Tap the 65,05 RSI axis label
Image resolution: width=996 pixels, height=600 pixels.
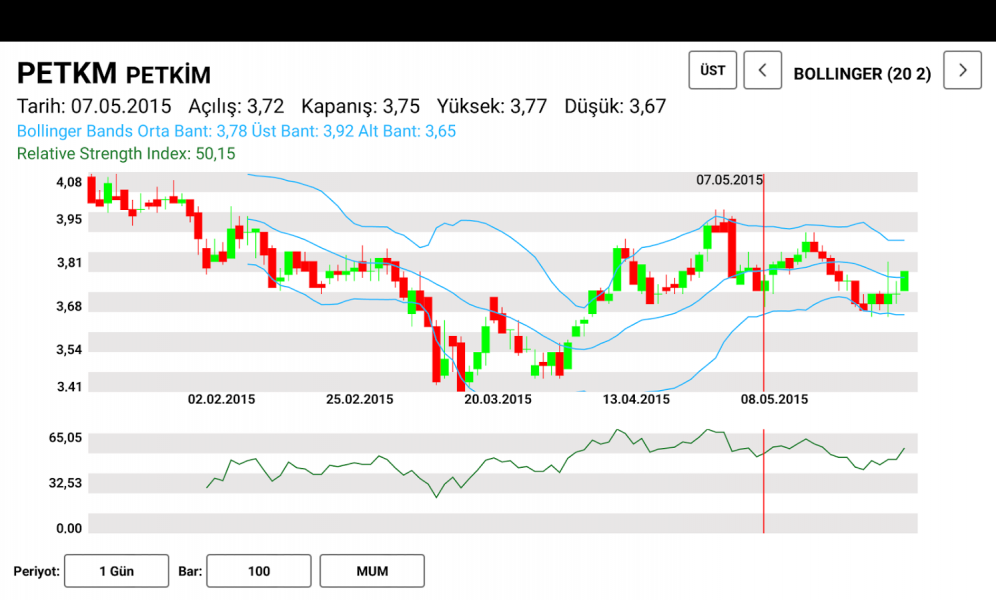pyautogui.click(x=65, y=437)
